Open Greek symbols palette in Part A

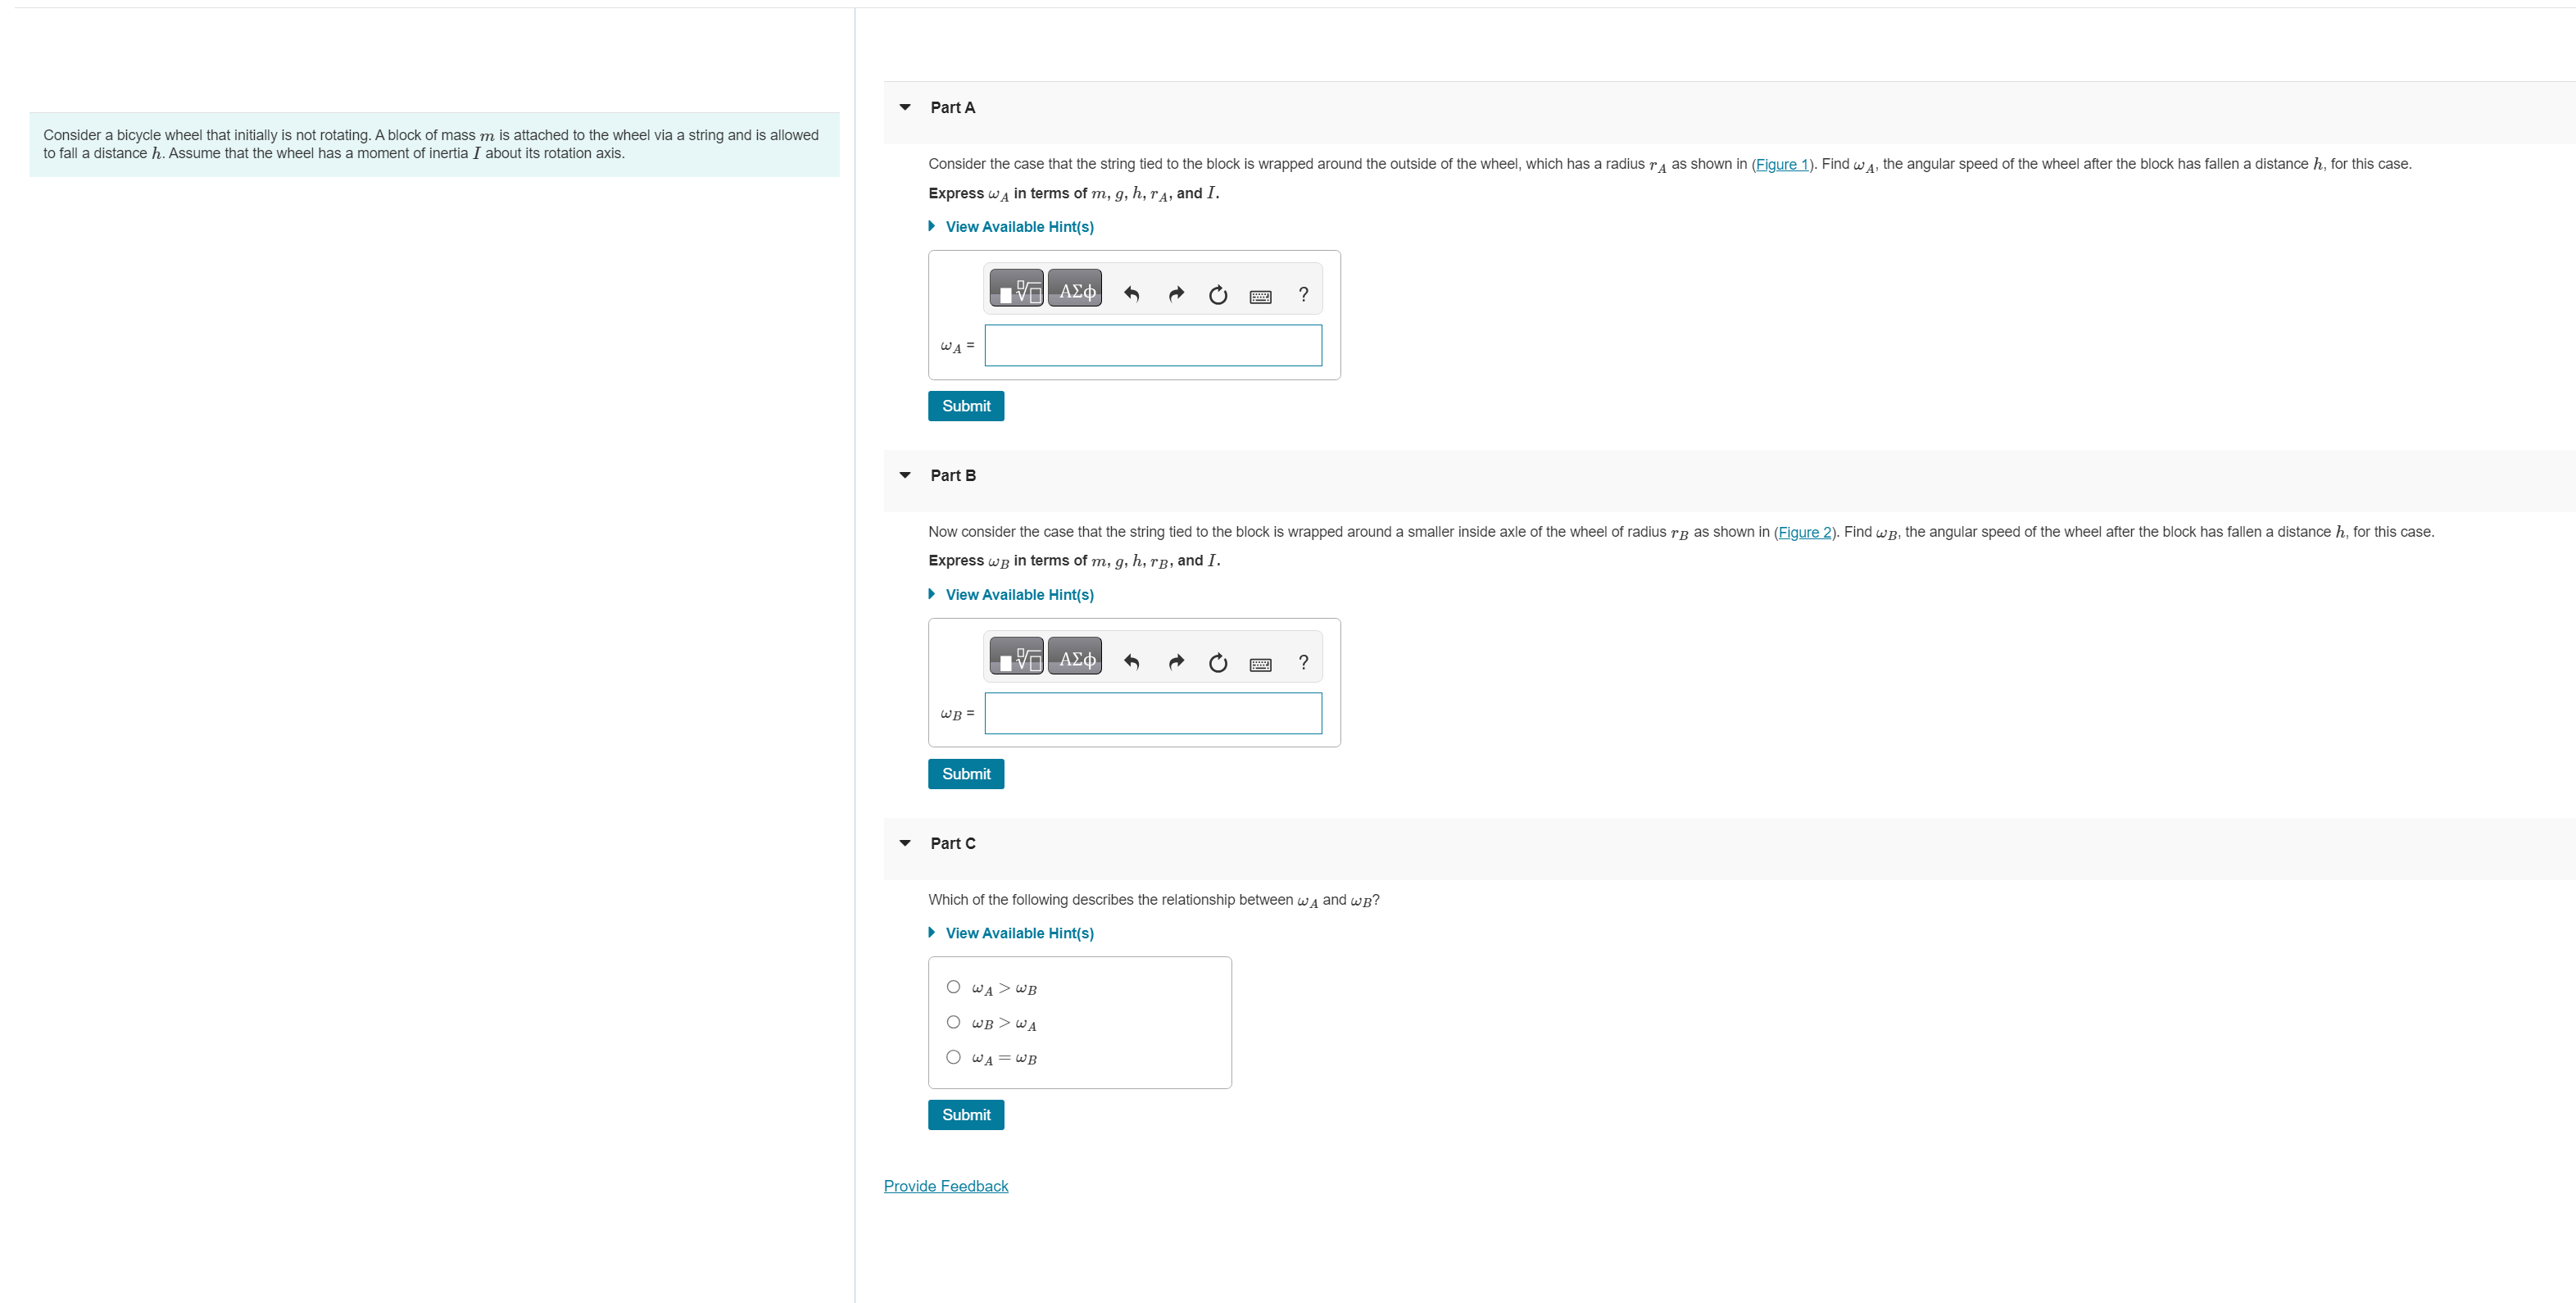tap(1075, 290)
